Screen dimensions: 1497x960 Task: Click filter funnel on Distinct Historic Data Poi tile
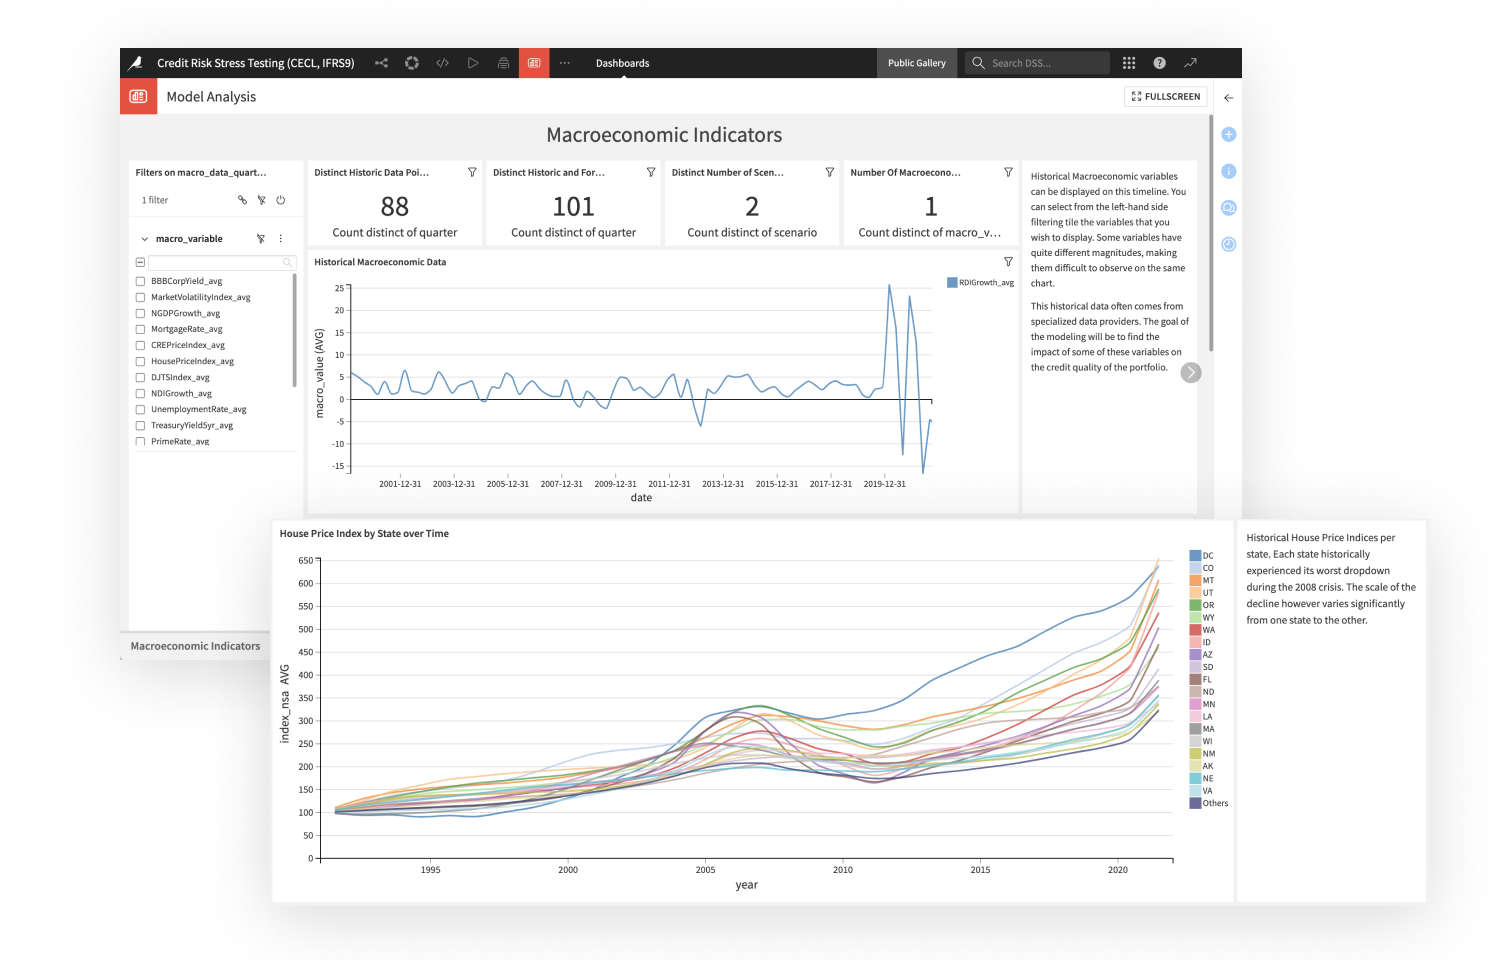point(472,172)
